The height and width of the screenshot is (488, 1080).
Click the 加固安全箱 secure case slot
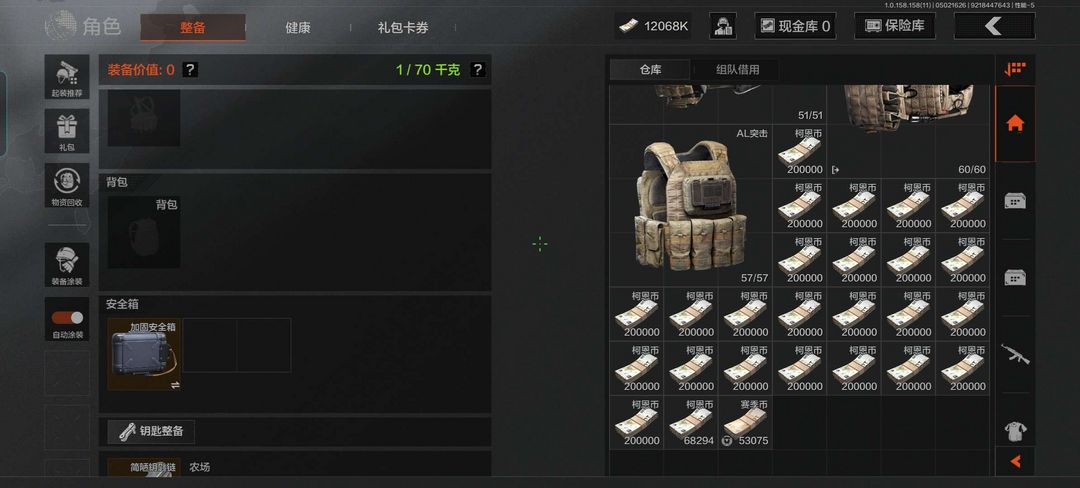coord(144,354)
